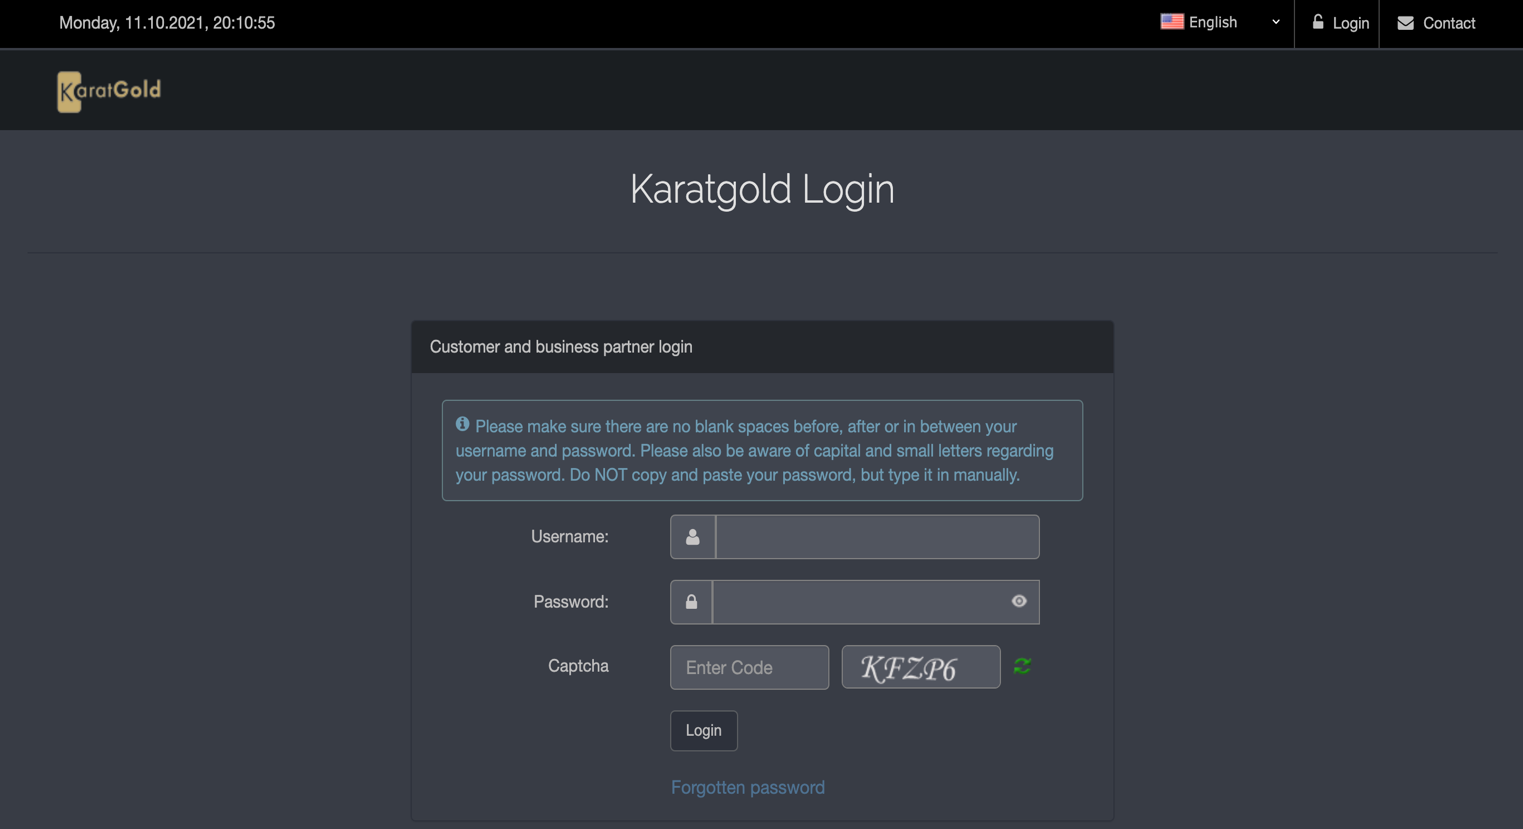Viewport: 1523px width, 829px height.
Task: Click the info icon in the notice box
Action: coord(462,424)
